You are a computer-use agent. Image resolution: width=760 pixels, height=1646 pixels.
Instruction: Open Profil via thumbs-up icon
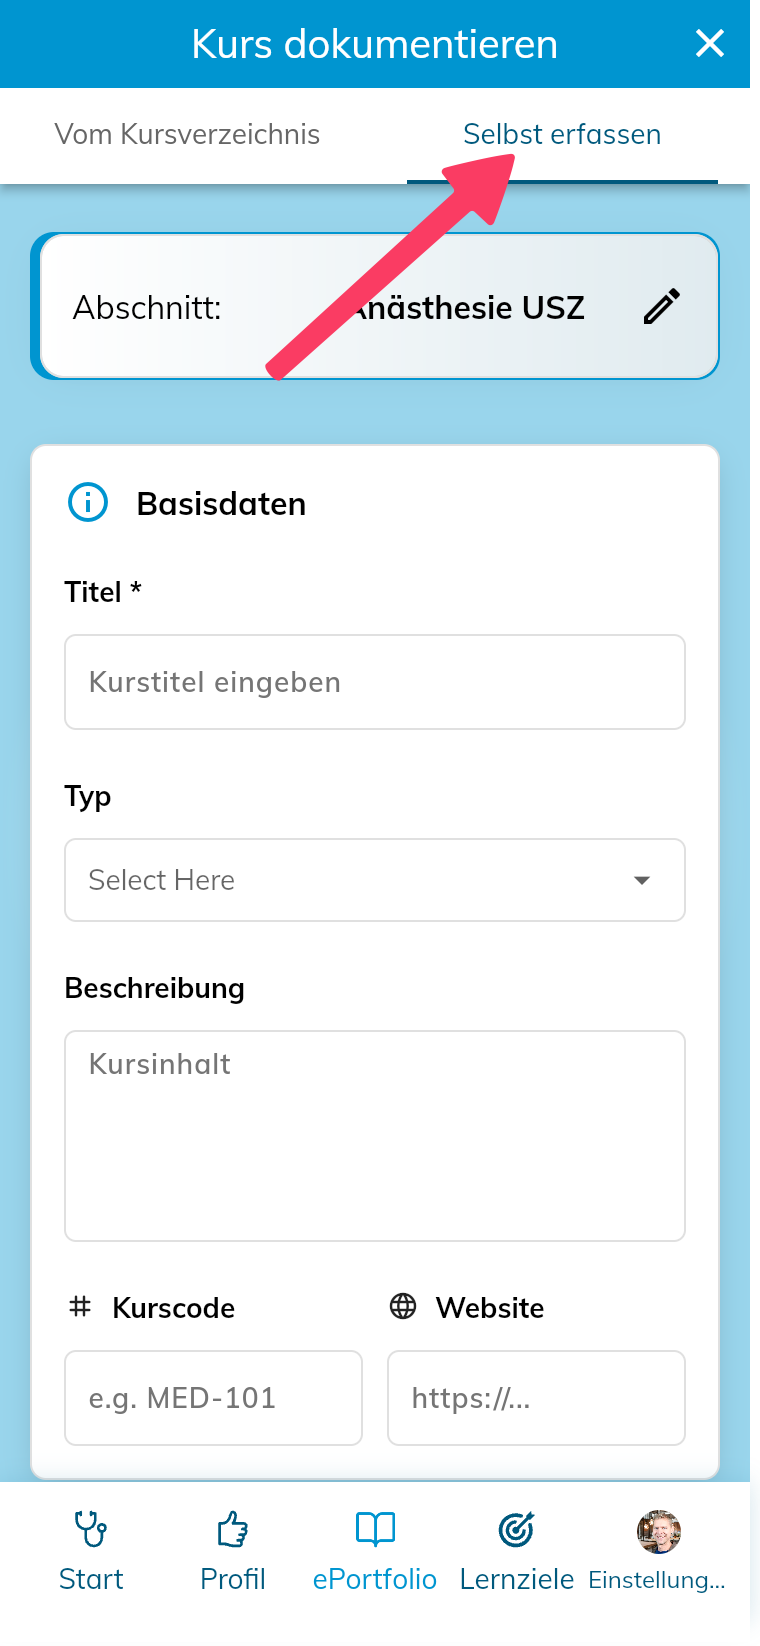[x=233, y=1529]
